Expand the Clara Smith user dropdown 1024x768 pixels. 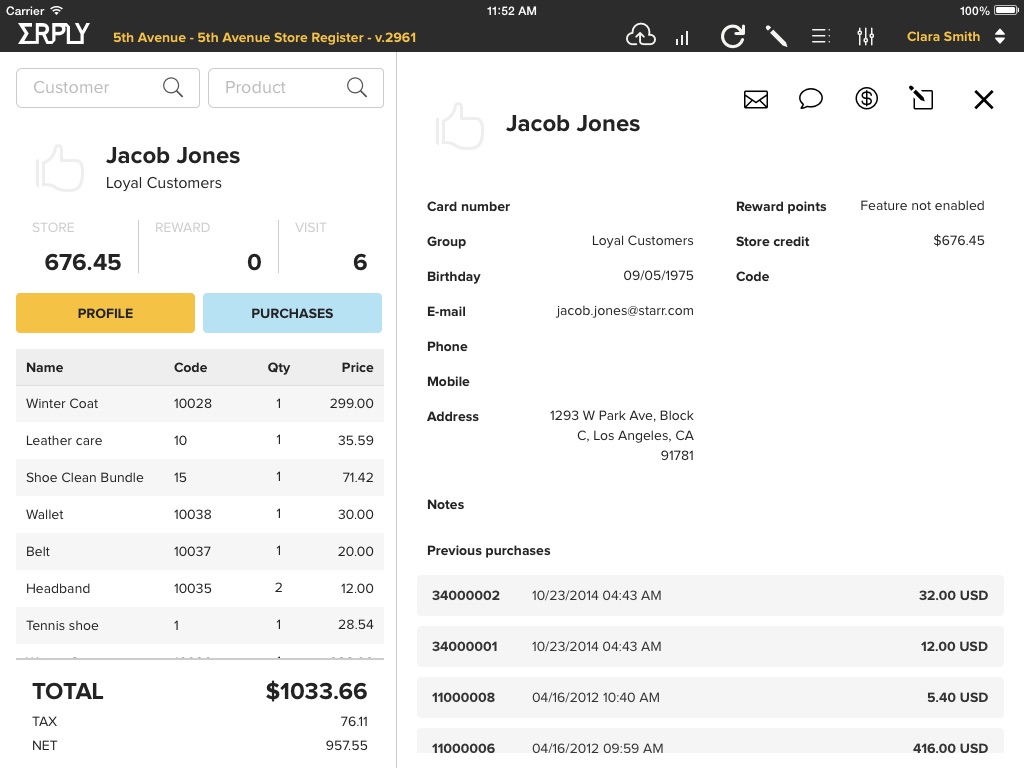pyautogui.click(x=956, y=37)
